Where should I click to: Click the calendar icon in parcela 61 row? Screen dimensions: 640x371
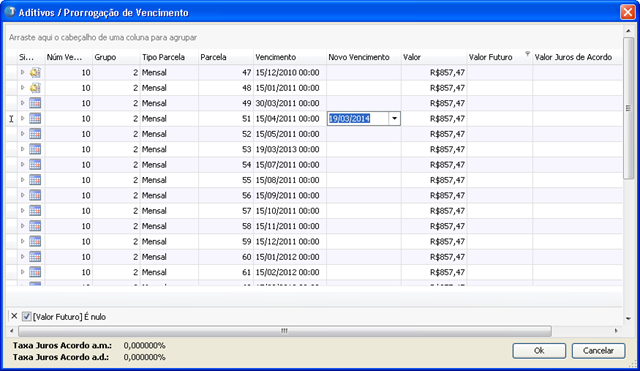(35, 272)
